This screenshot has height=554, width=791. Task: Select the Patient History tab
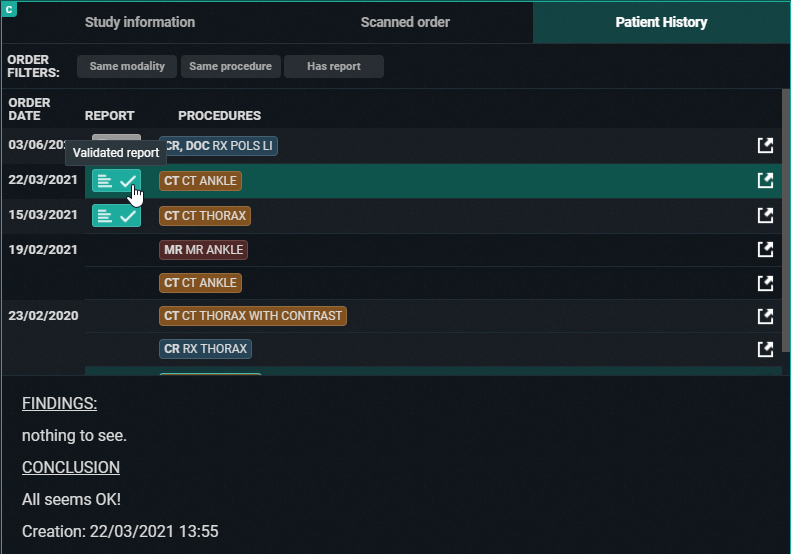(661, 22)
